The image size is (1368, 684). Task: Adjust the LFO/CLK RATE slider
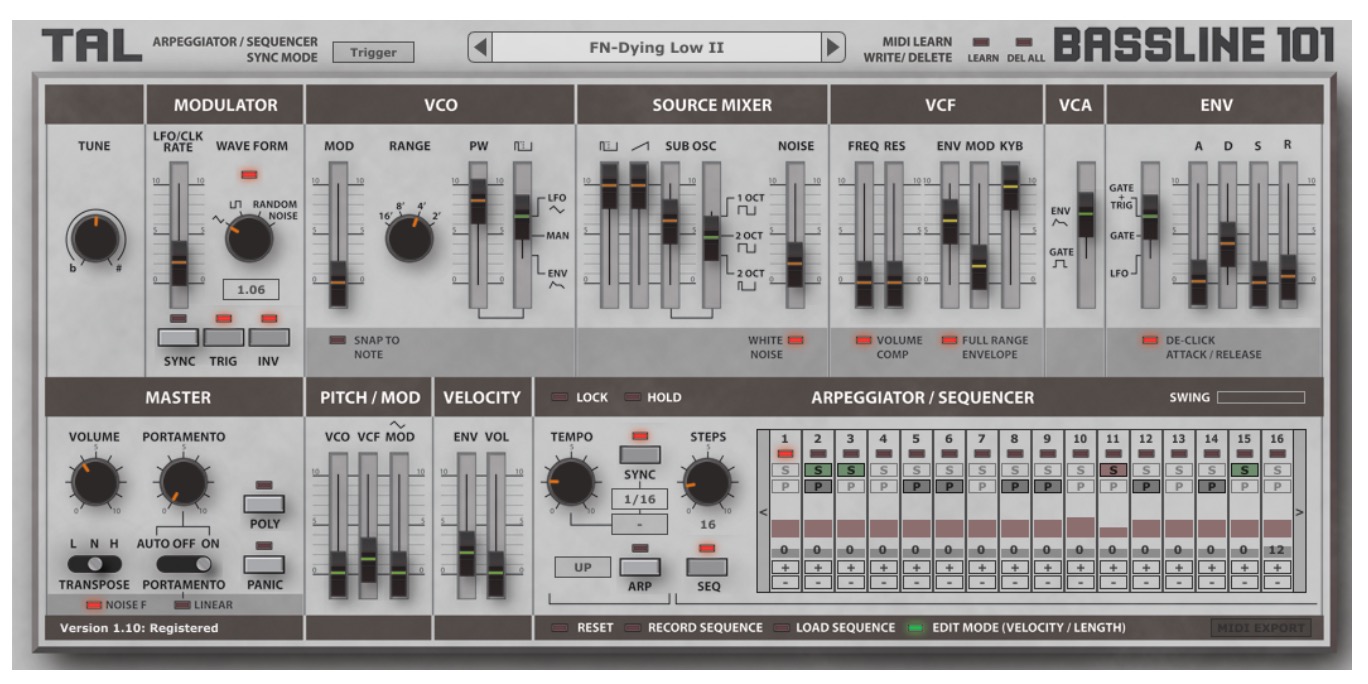[179, 261]
